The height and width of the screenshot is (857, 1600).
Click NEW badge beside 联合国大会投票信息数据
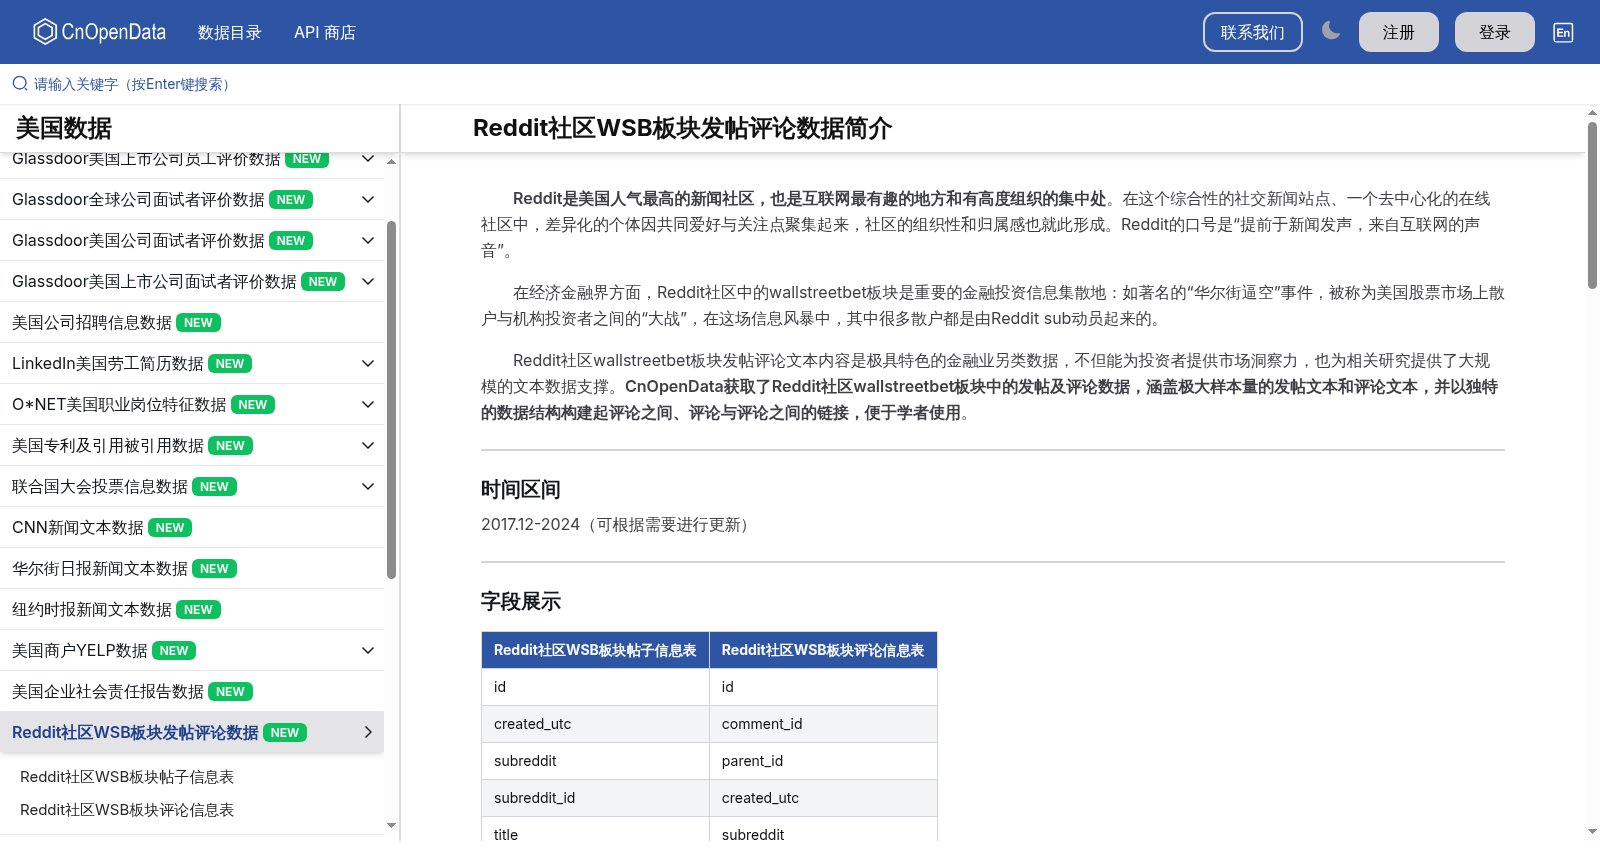point(214,486)
